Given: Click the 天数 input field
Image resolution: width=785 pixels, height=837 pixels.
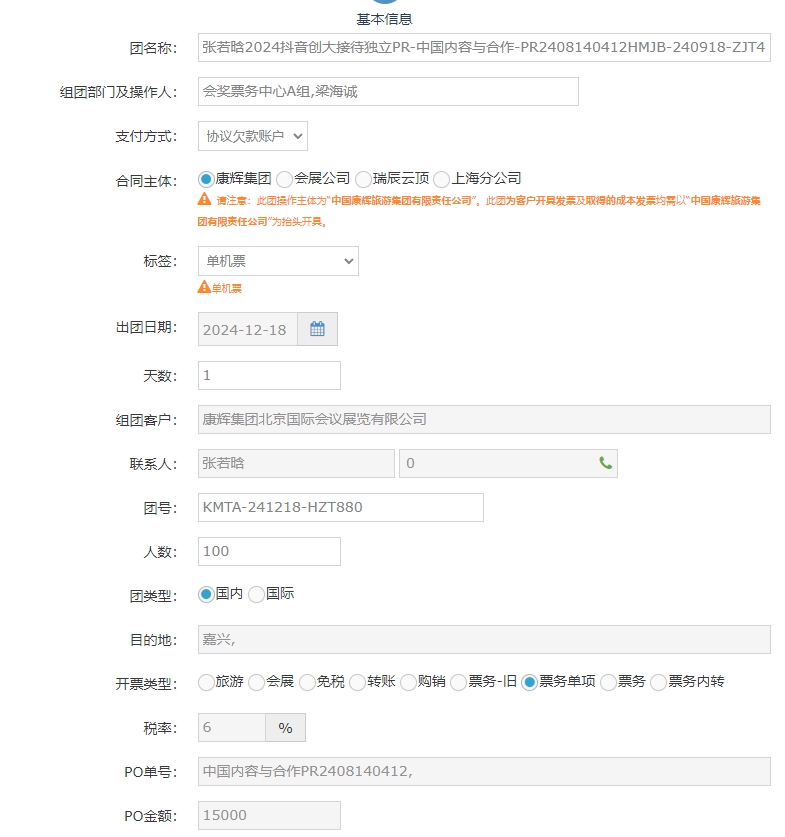Looking at the screenshot, I should 269,376.
